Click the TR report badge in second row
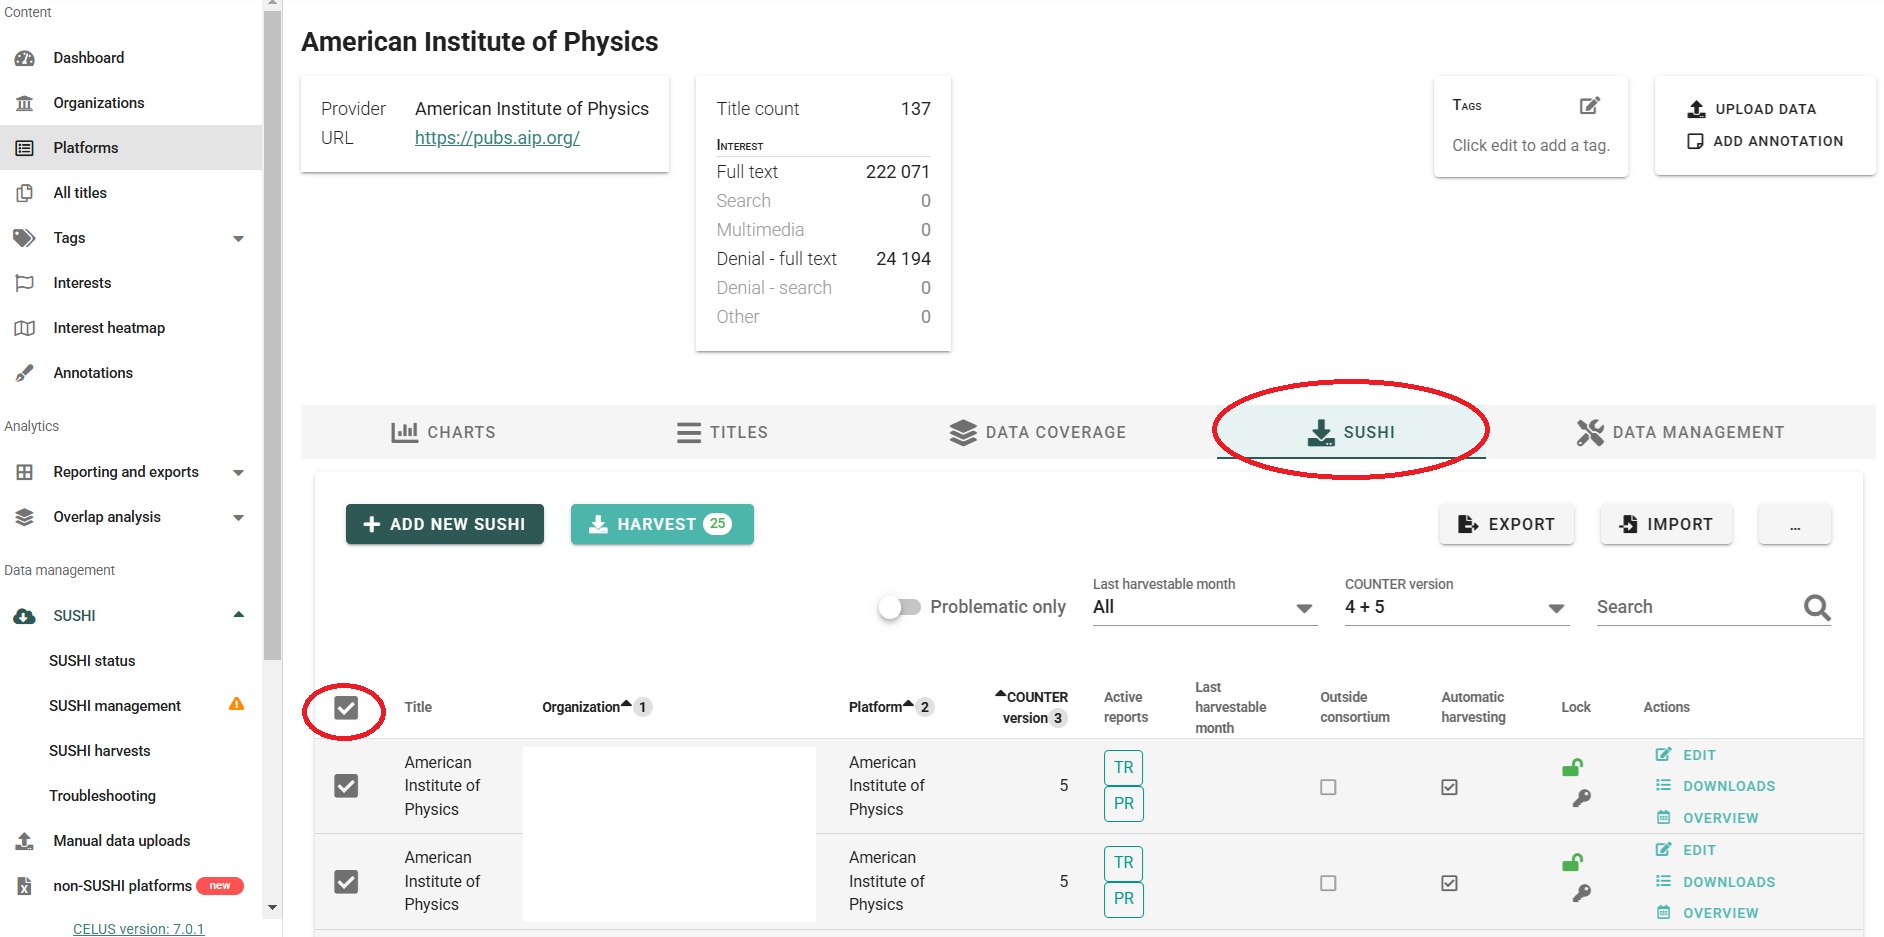This screenshot has height=937, width=1884. click(1124, 862)
